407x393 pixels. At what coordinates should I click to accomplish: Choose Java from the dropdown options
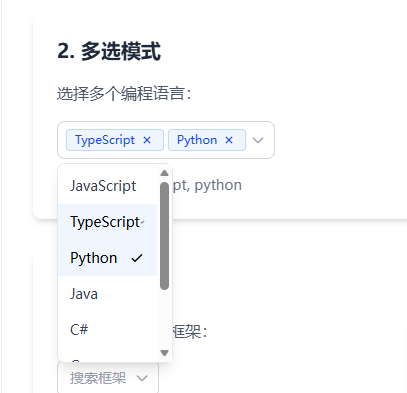click(x=107, y=294)
